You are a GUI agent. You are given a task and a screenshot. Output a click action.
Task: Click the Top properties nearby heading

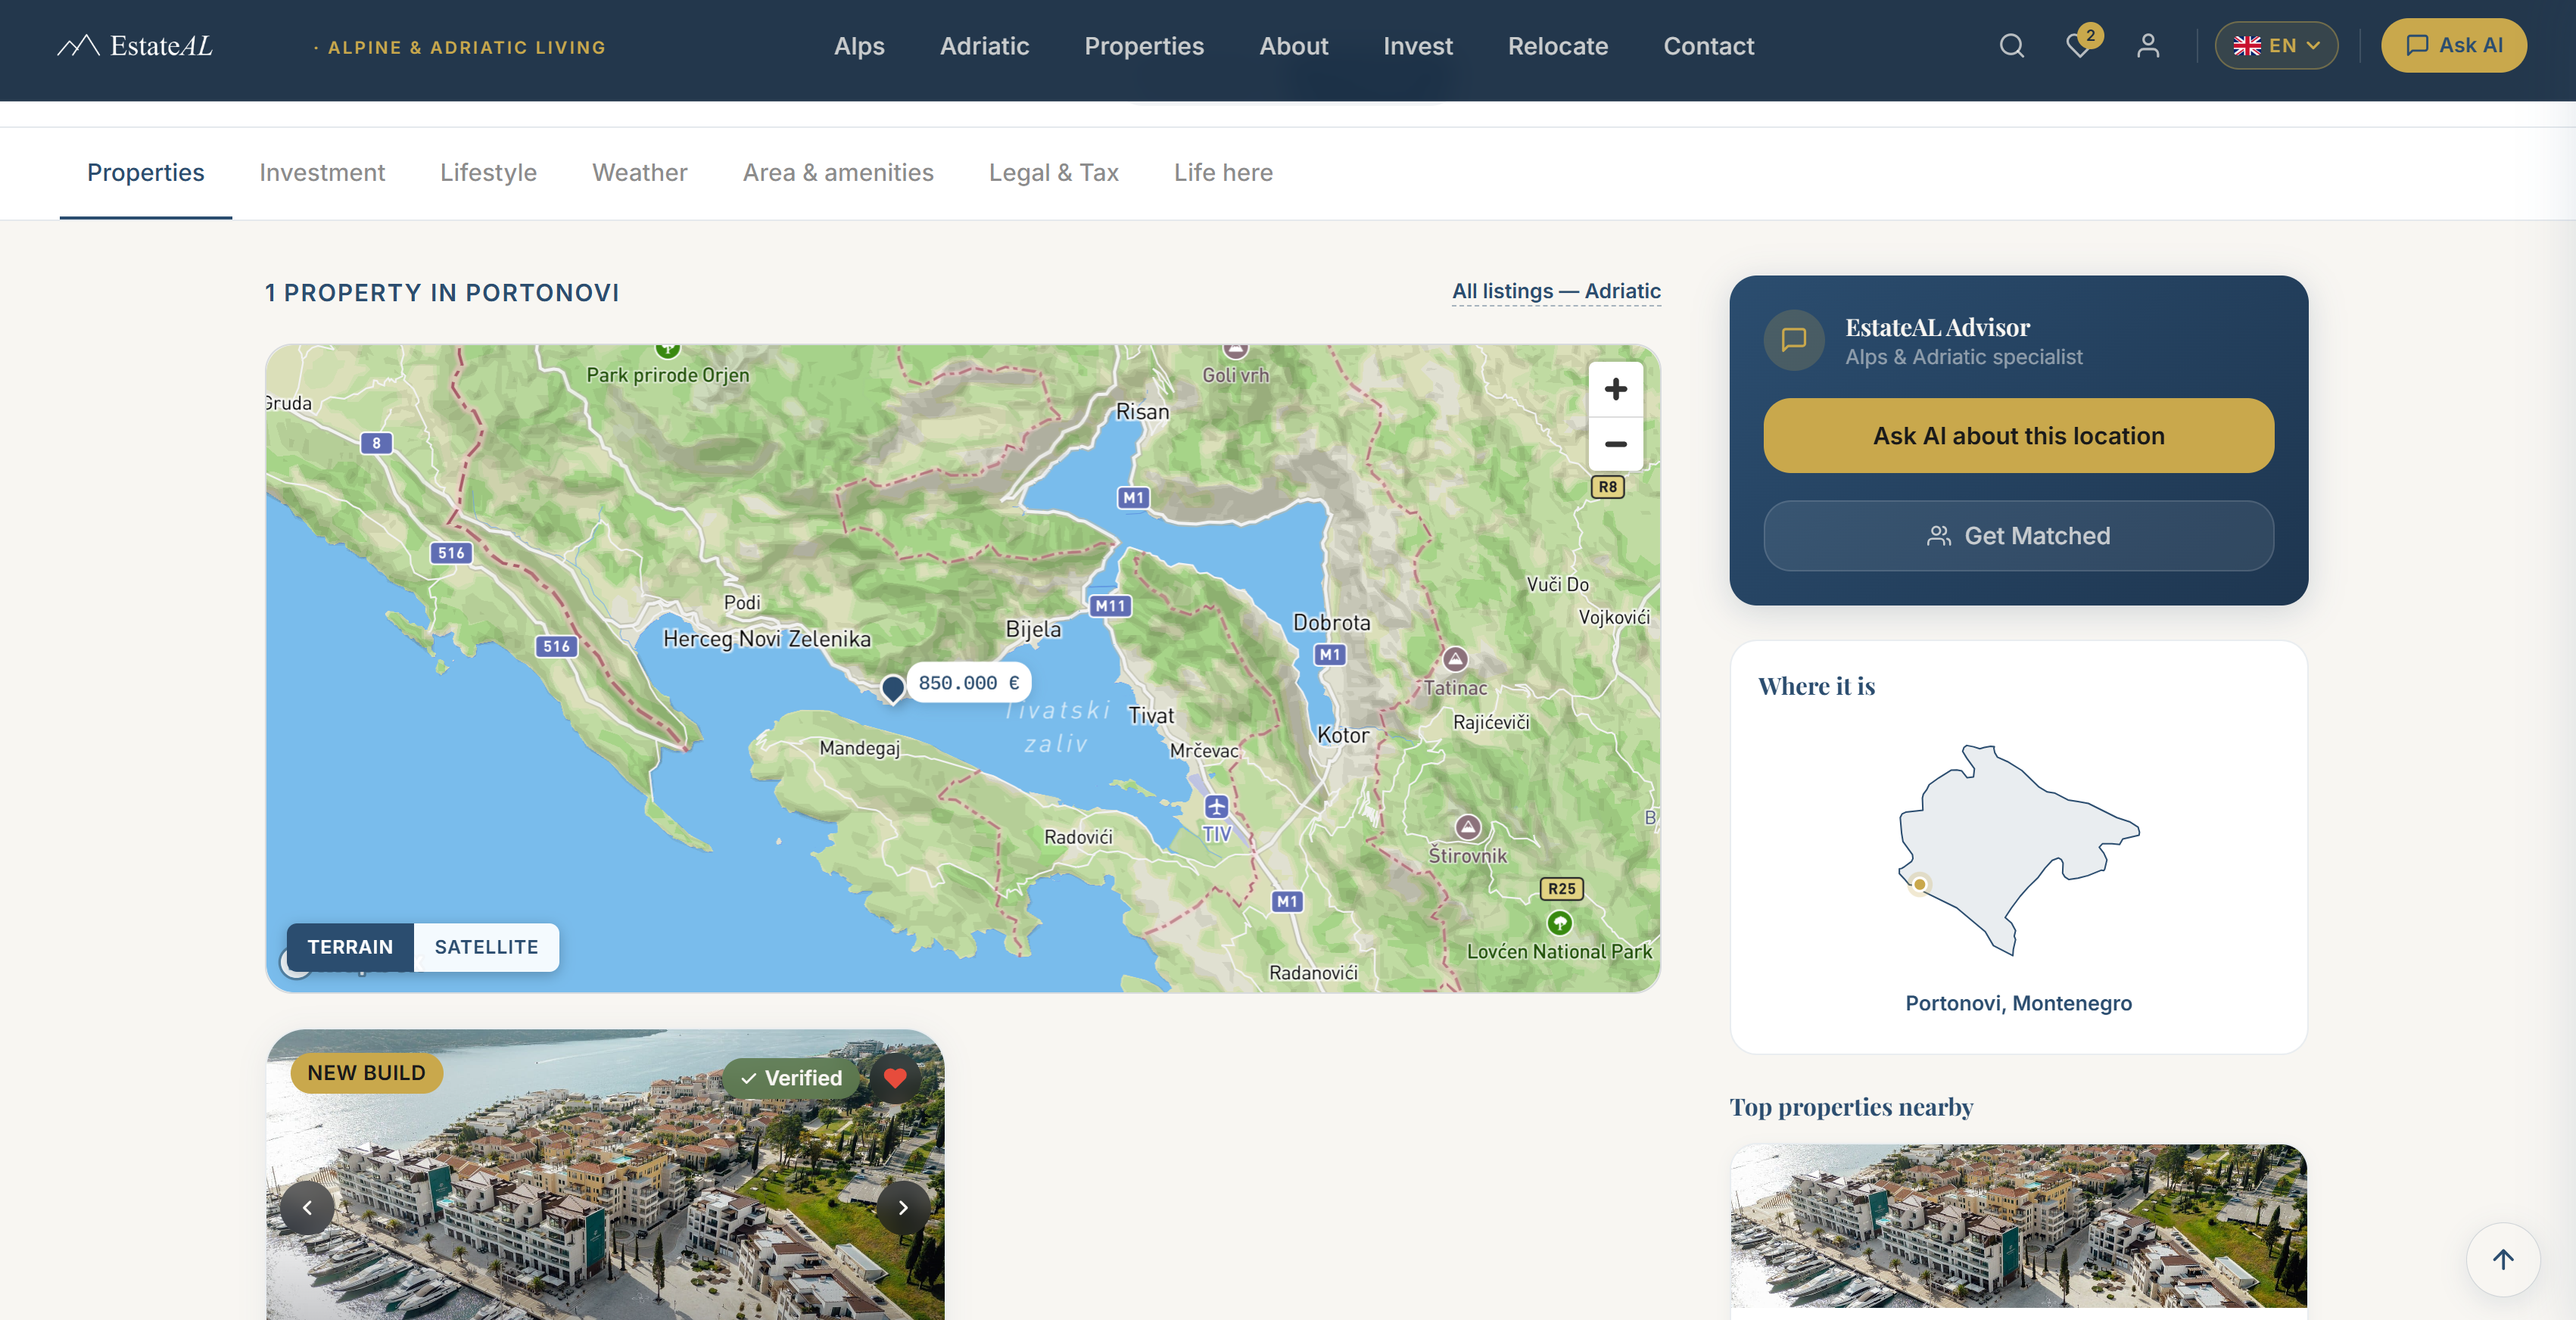click(1851, 1107)
